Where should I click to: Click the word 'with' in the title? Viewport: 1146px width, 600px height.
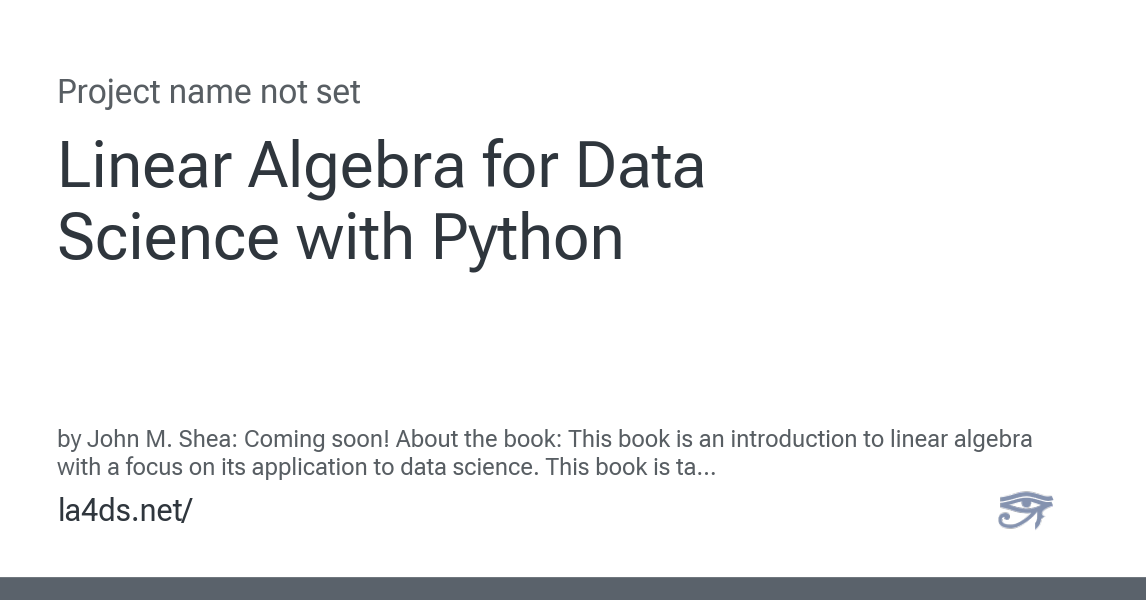(355, 237)
